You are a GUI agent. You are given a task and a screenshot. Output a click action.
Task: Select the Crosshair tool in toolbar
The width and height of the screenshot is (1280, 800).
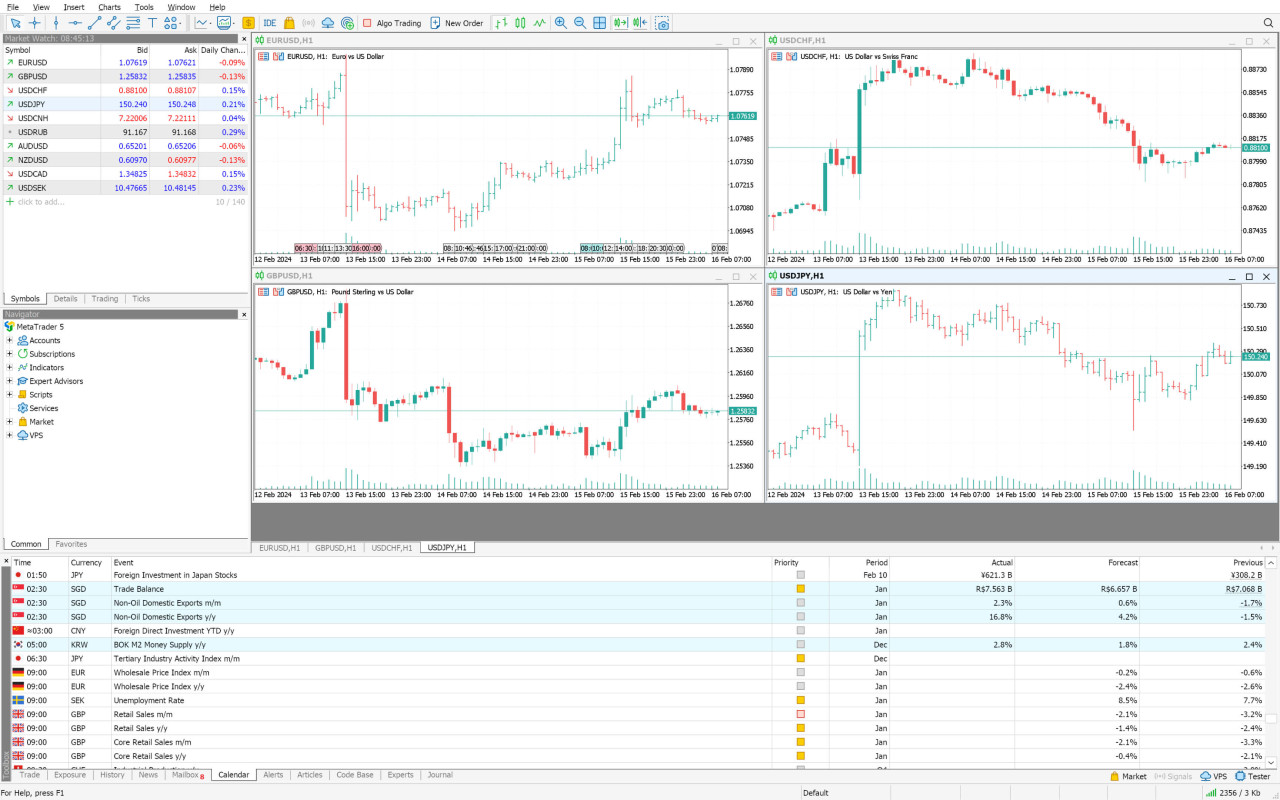(35, 23)
